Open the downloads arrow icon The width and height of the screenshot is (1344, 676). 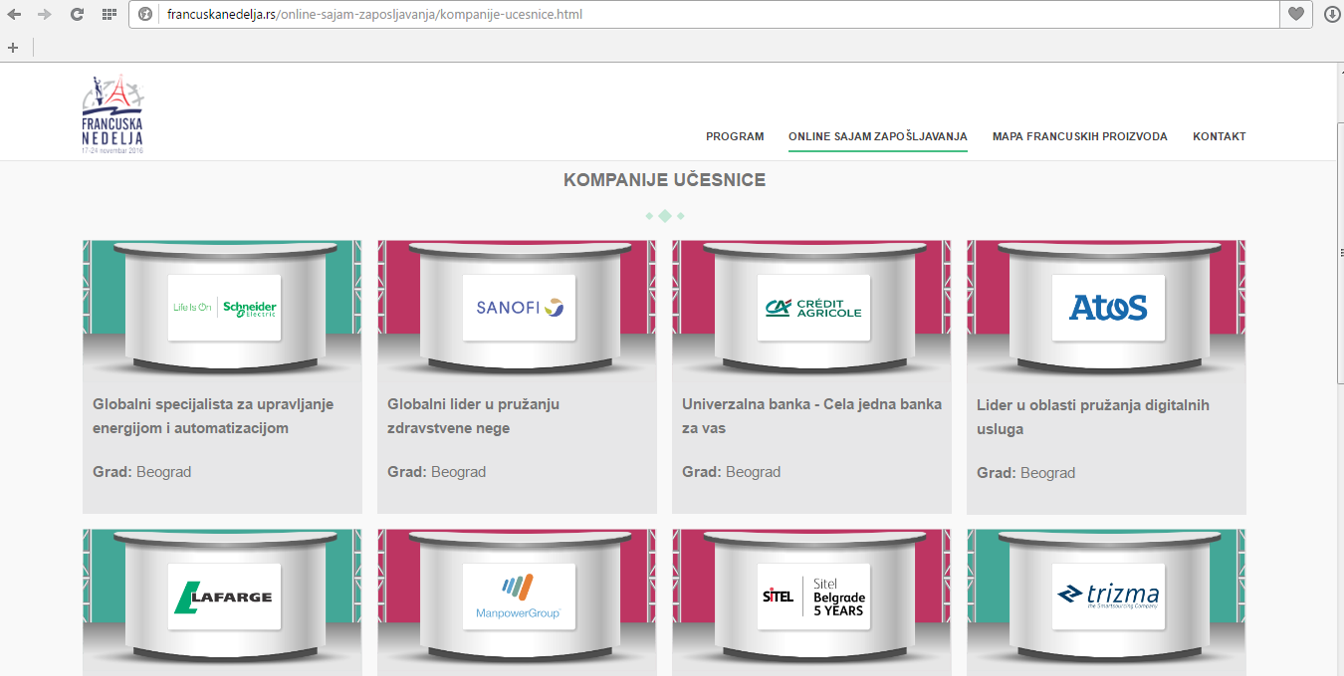click(1331, 14)
